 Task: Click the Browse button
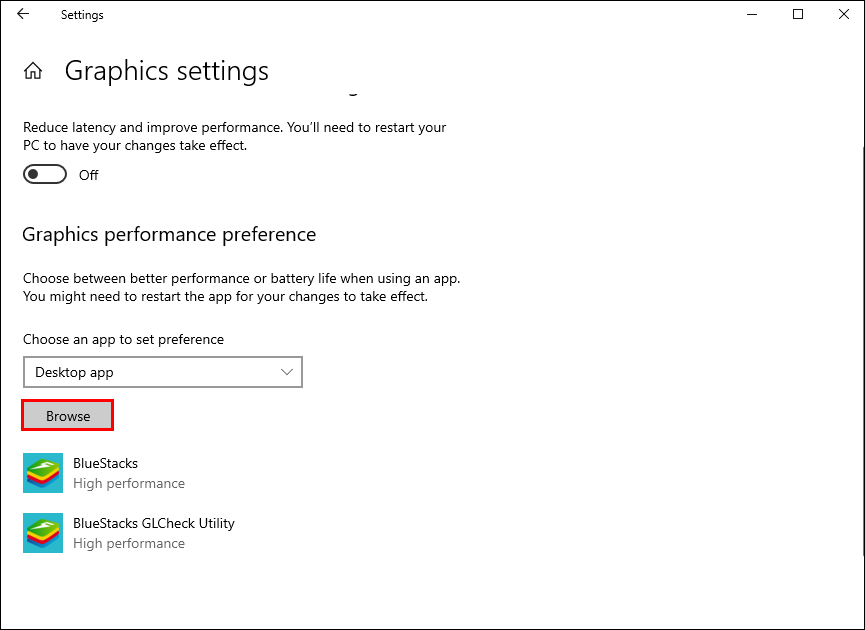click(68, 416)
